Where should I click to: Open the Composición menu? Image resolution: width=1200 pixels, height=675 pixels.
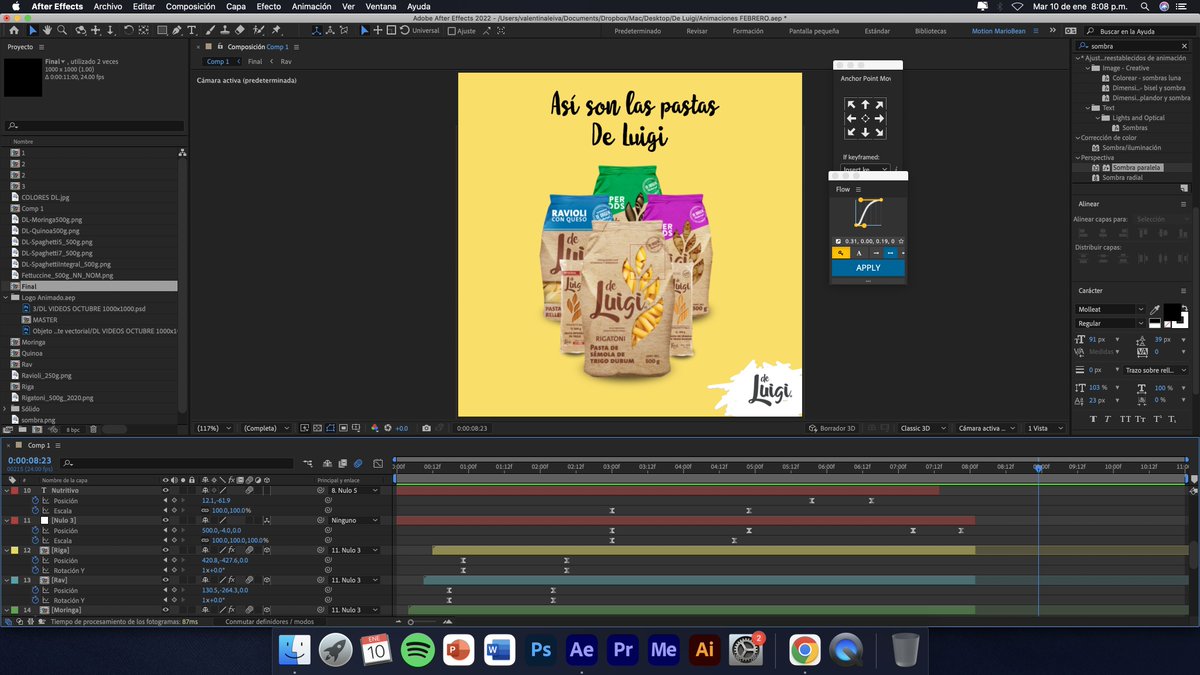pos(192,5)
